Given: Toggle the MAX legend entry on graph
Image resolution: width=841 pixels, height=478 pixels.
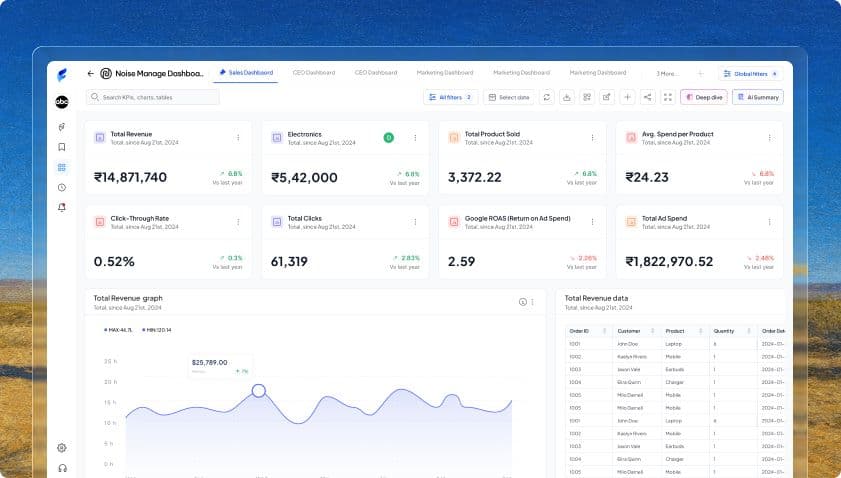Looking at the screenshot, I should tap(117, 330).
